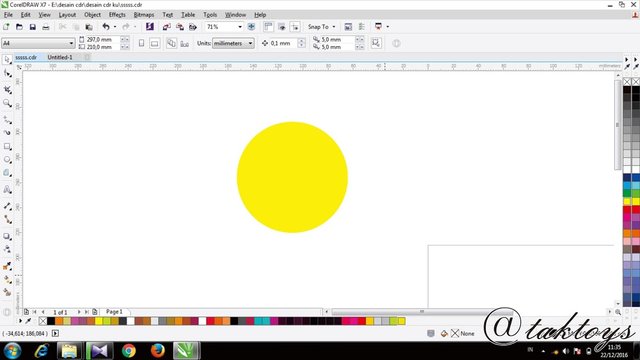Select the yellow circle on canvas
The image size is (640, 360).
coord(292,177)
